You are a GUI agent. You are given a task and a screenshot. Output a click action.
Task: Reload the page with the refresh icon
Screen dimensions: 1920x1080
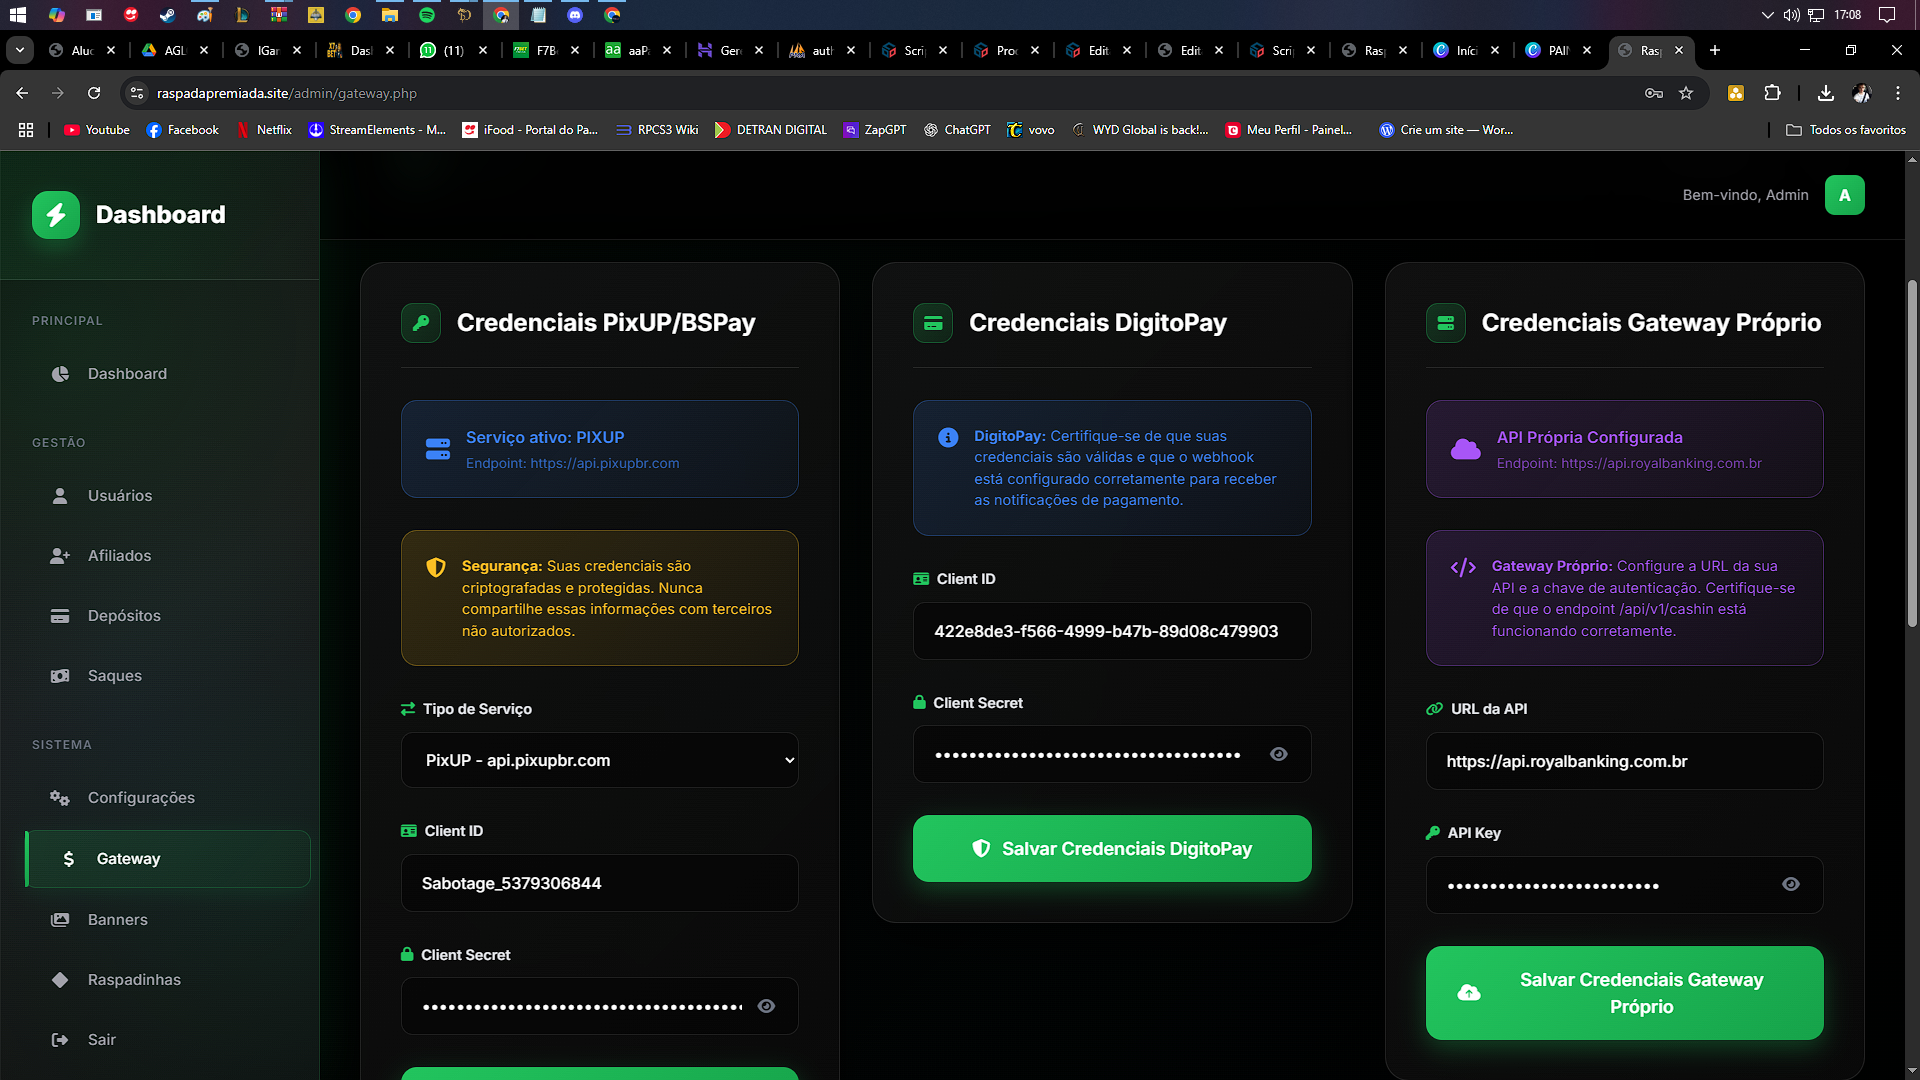(94, 93)
